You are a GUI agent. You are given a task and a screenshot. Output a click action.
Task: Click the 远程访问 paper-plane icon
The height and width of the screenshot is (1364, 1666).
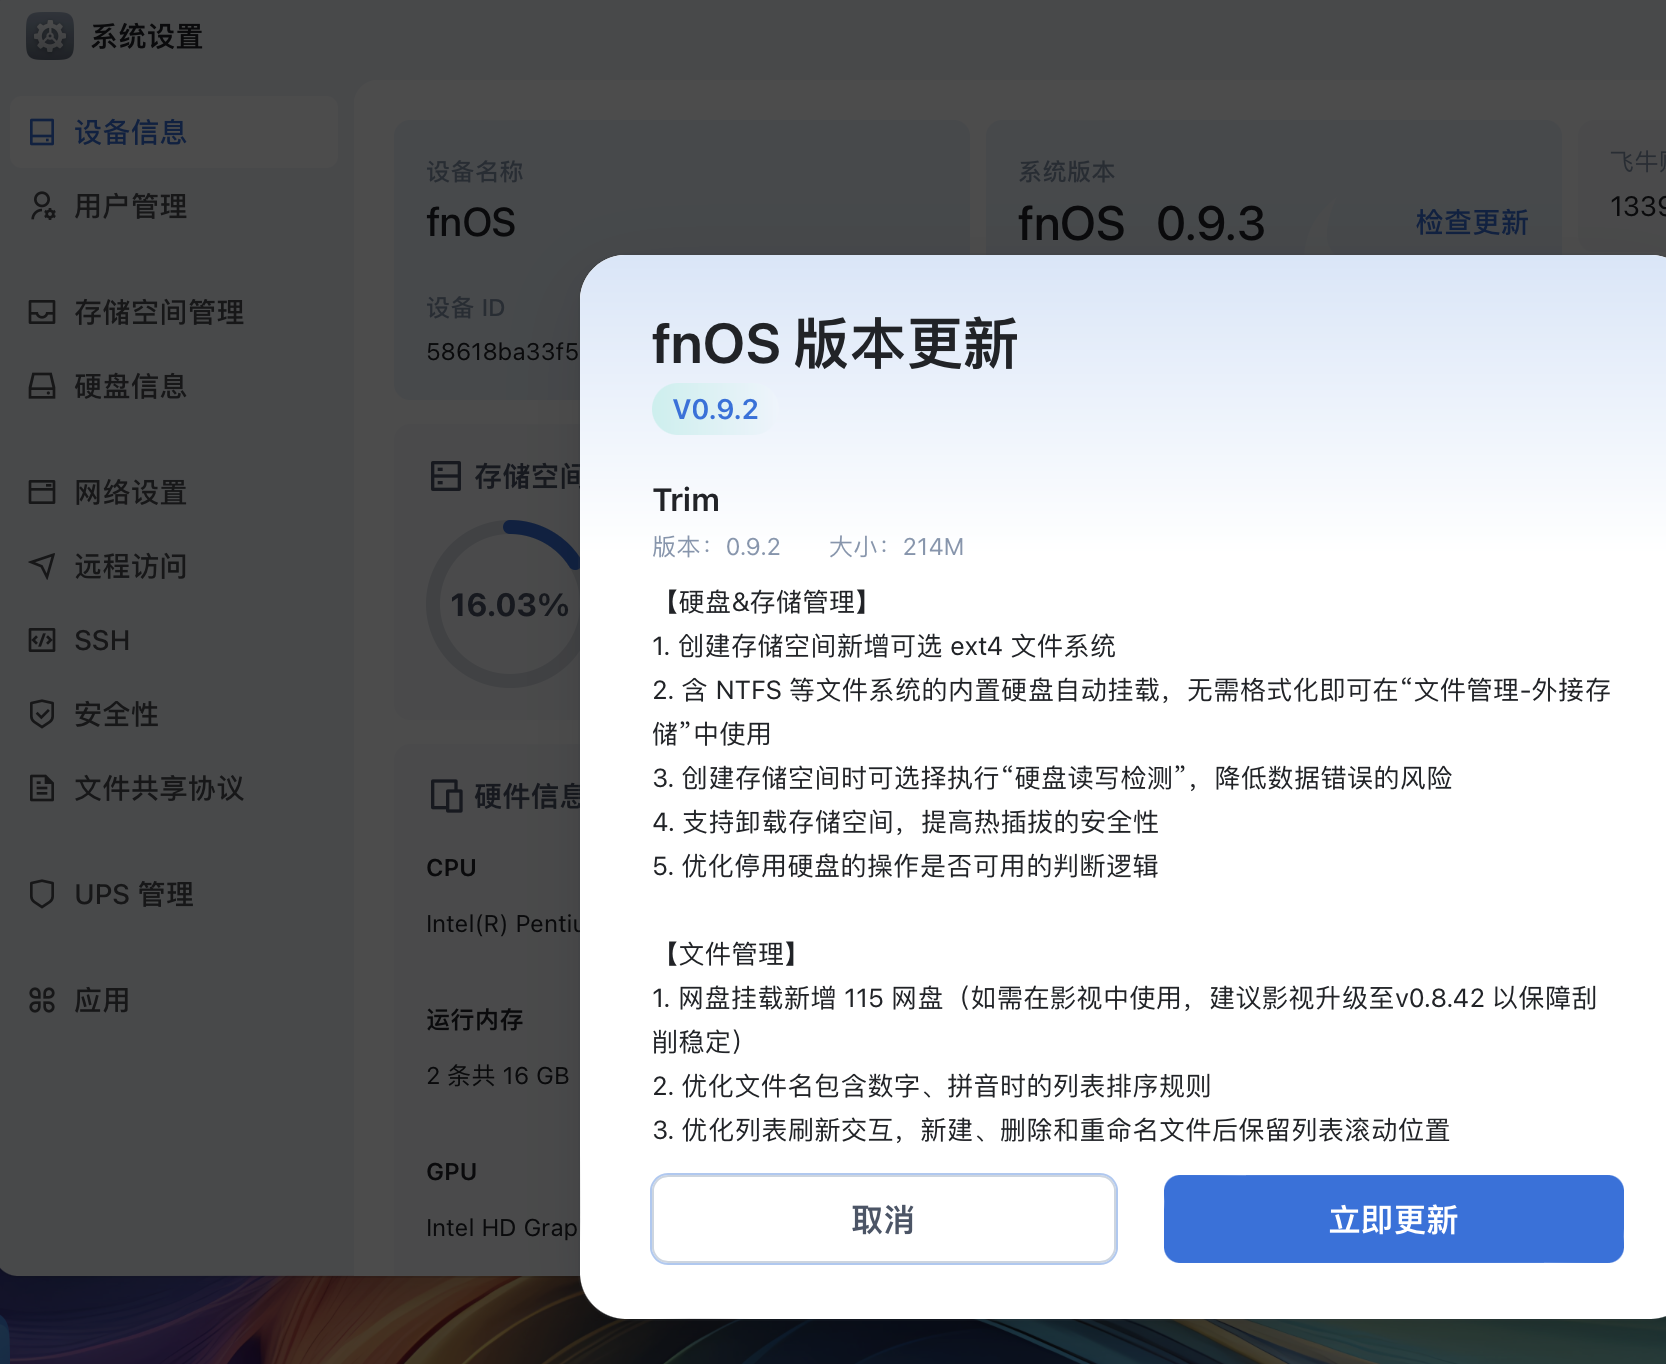tap(42, 566)
